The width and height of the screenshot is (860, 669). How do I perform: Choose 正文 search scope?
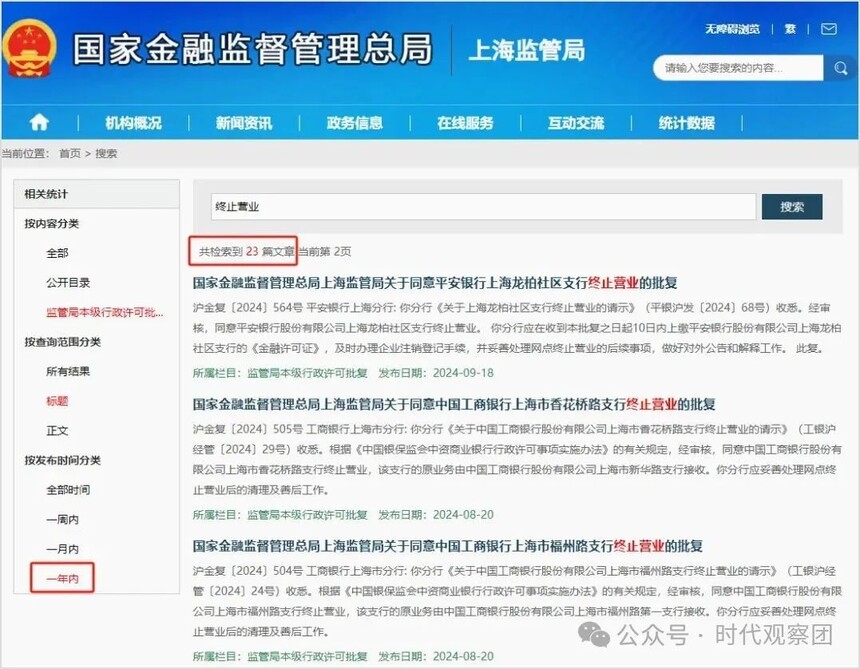57,430
